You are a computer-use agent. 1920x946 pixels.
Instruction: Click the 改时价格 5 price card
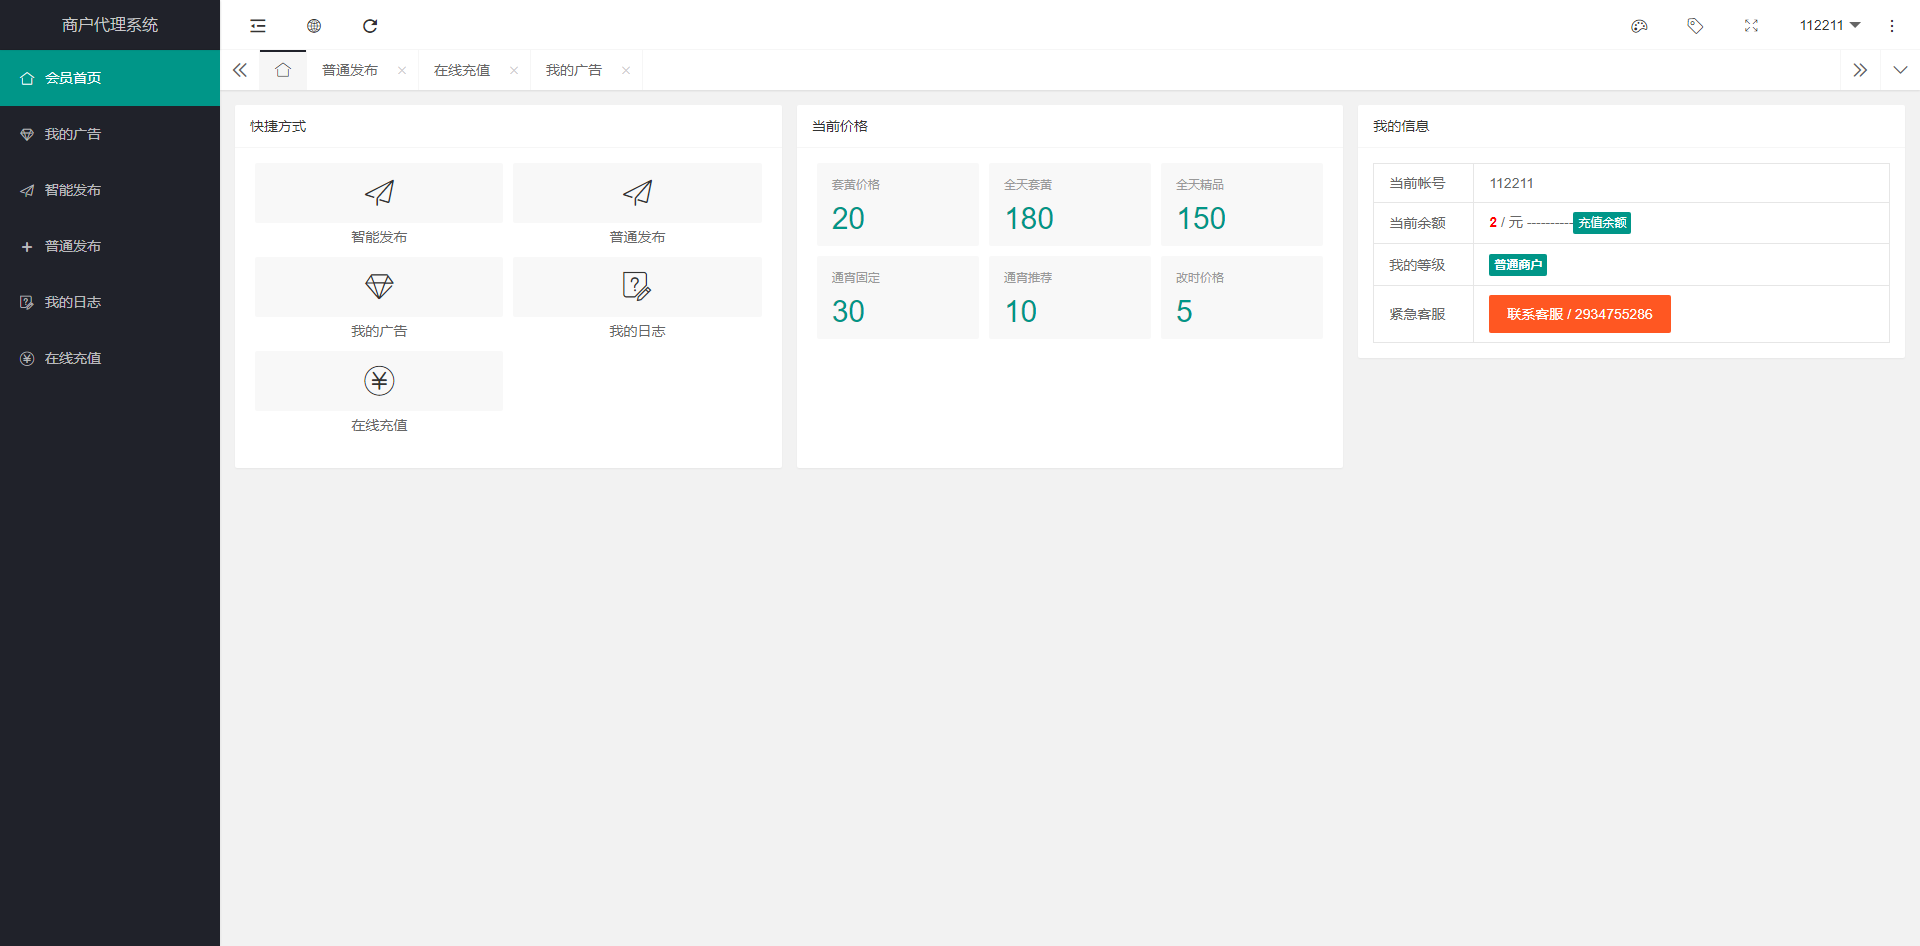[x=1242, y=297]
